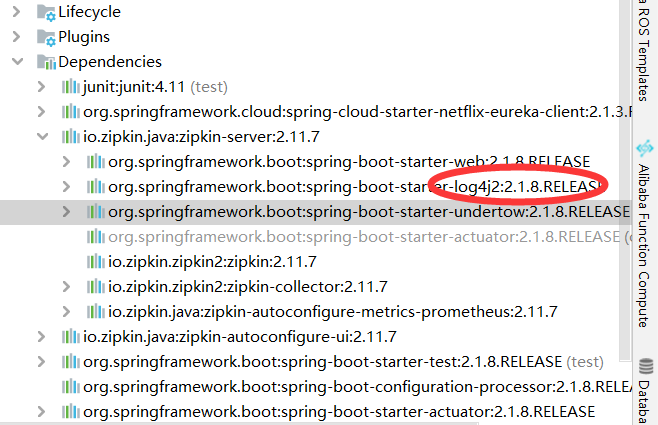Collapse the Dependencies node

(x=18, y=62)
